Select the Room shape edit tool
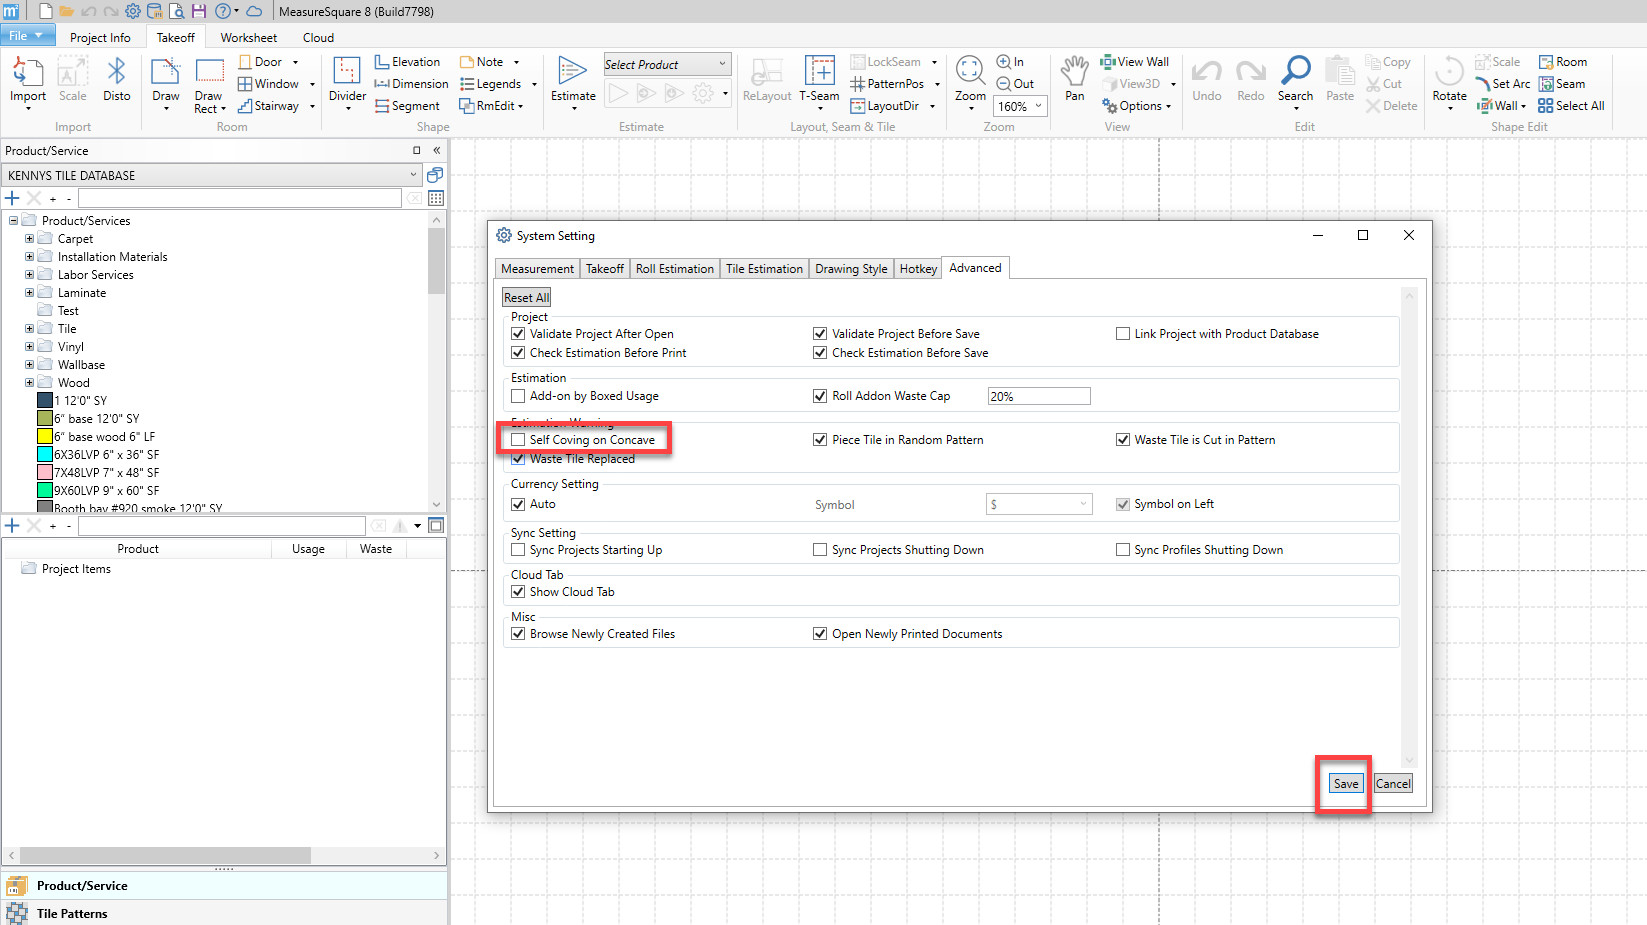This screenshot has height=925, width=1647. click(x=1563, y=62)
